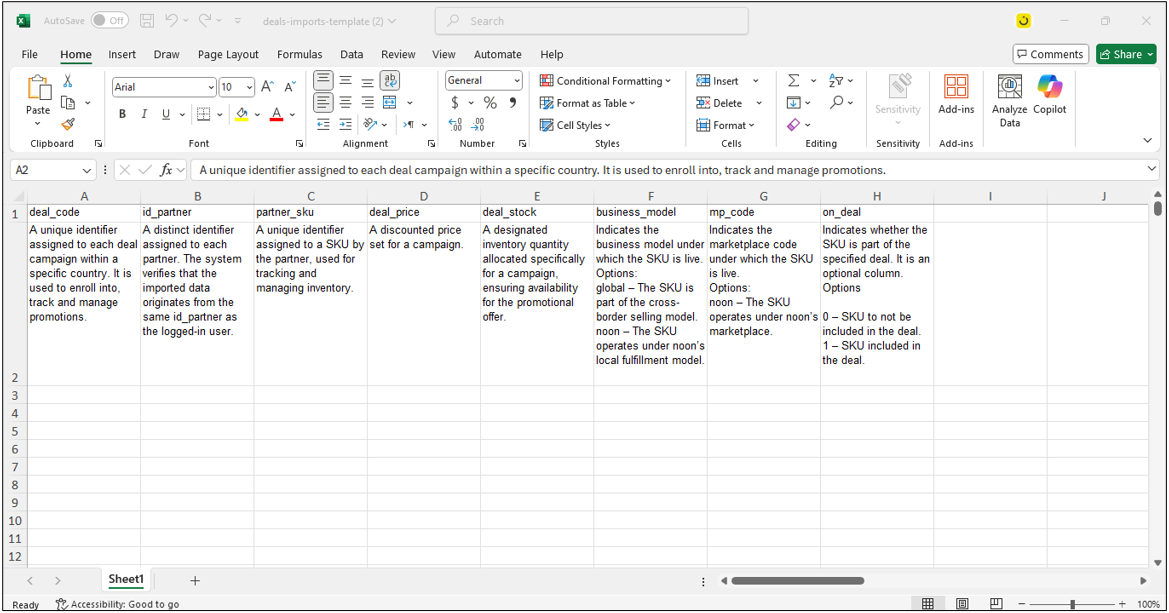Viewport: 1169px width, 613px height.
Task: Switch to Page Layout view in status bar
Action: [x=962, y=604]
